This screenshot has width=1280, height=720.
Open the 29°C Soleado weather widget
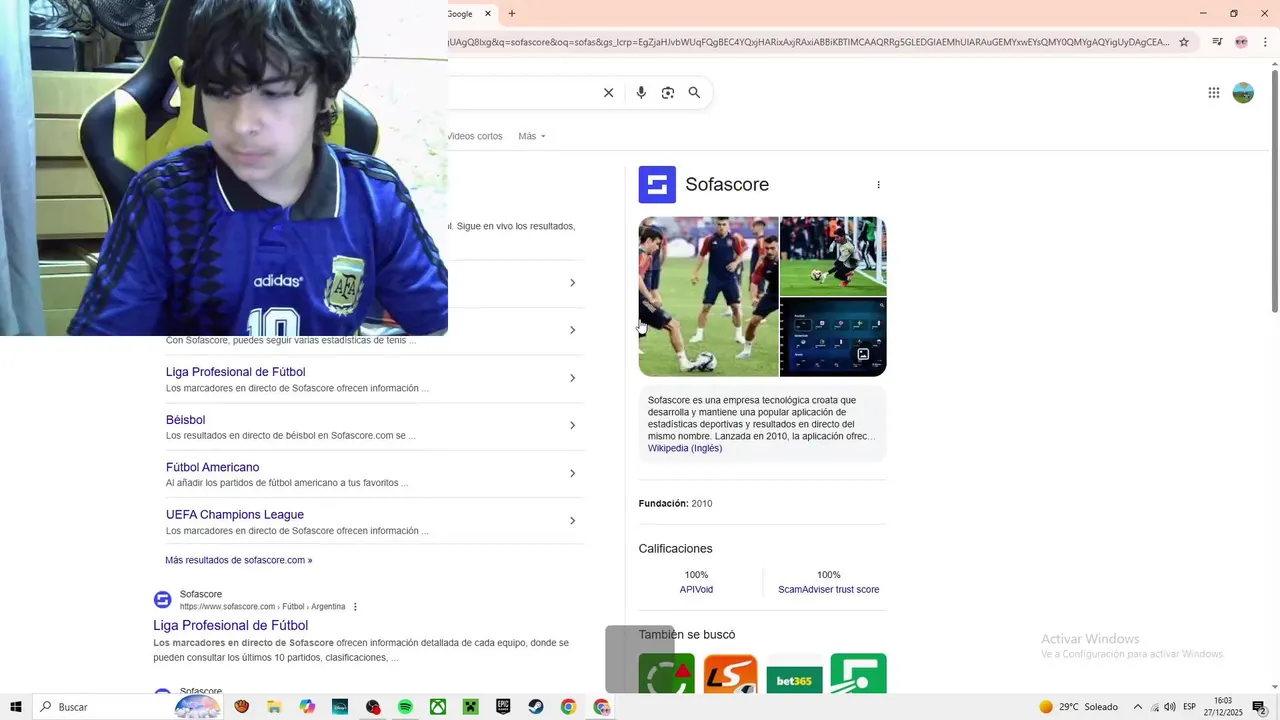point(1078,707)
